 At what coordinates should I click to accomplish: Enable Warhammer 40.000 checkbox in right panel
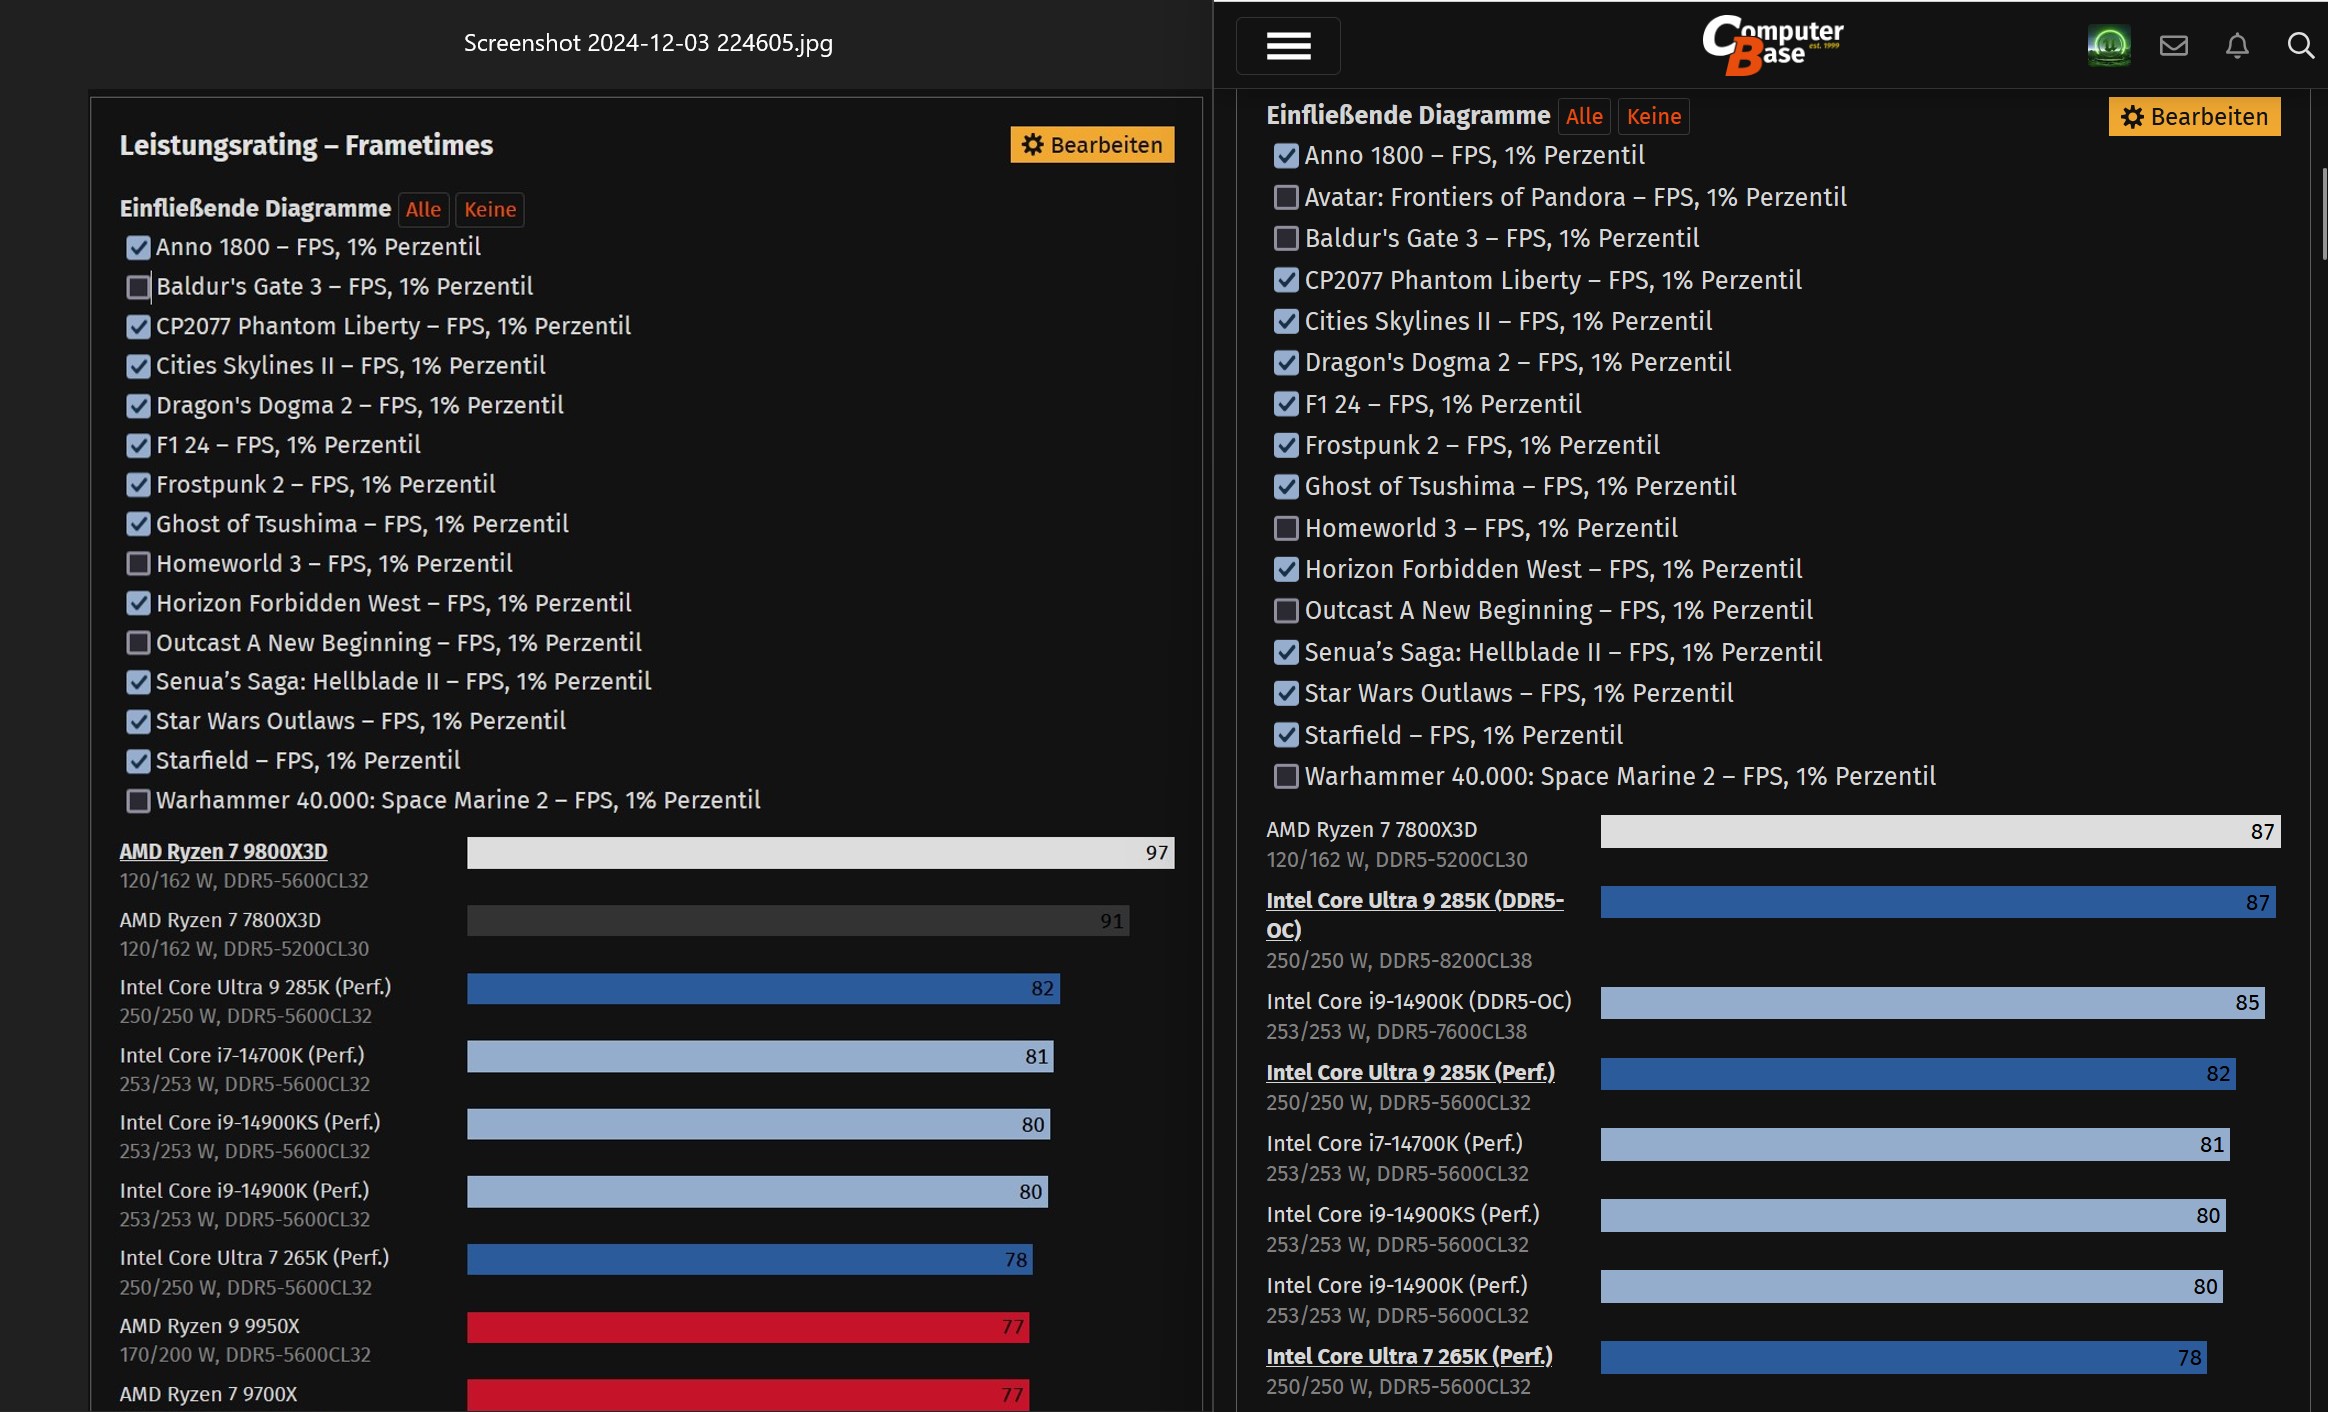[x=1286, y=776]
